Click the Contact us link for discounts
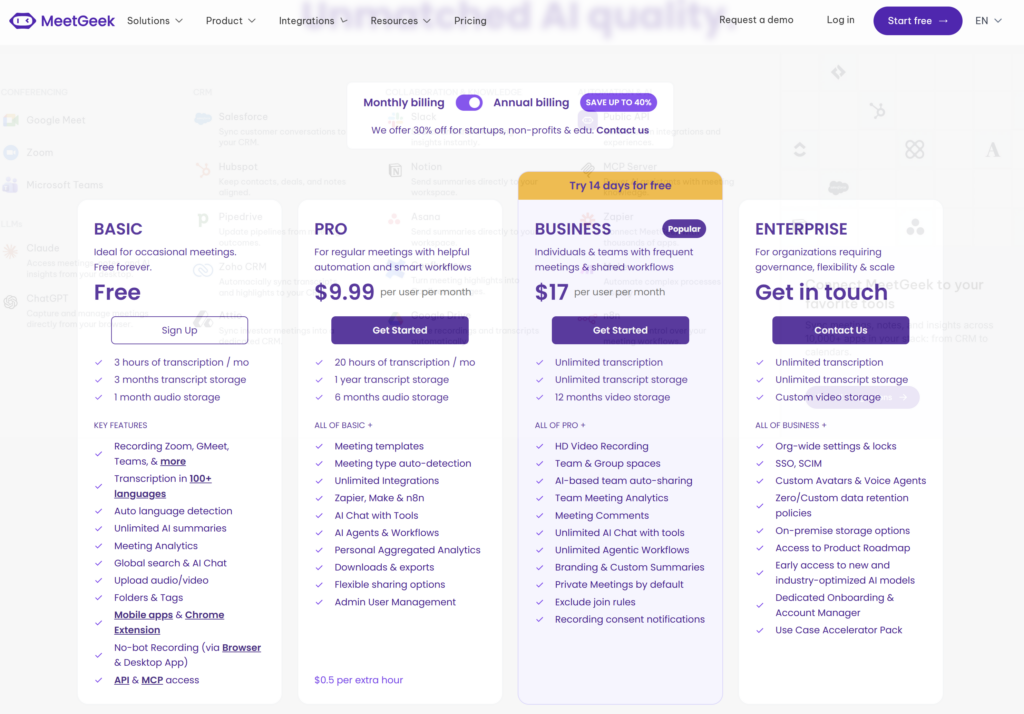 (622, 130)
